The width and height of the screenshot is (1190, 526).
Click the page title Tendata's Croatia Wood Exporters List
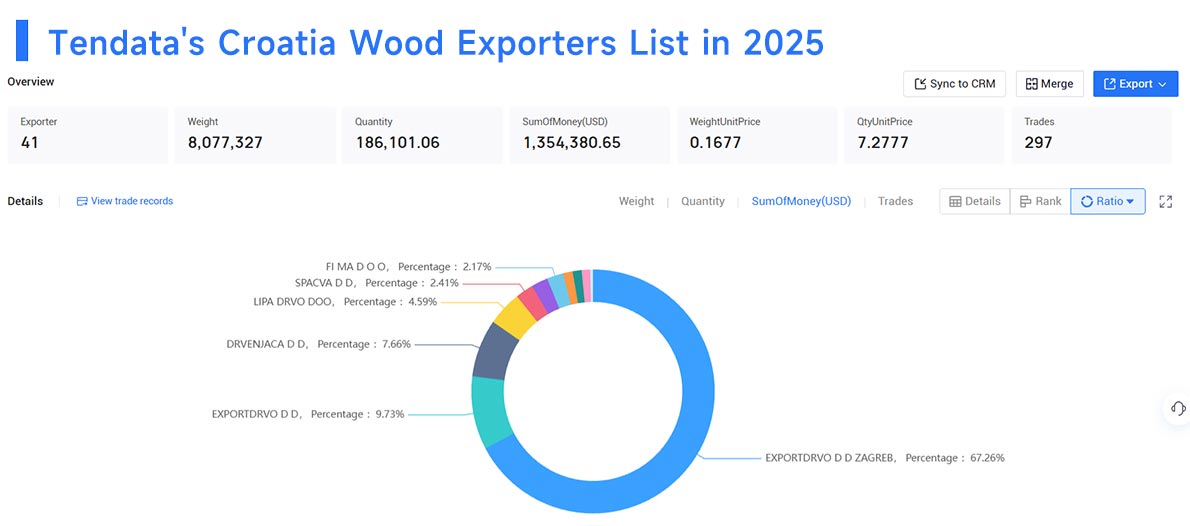pyautogui.click(x=436, y=43)
